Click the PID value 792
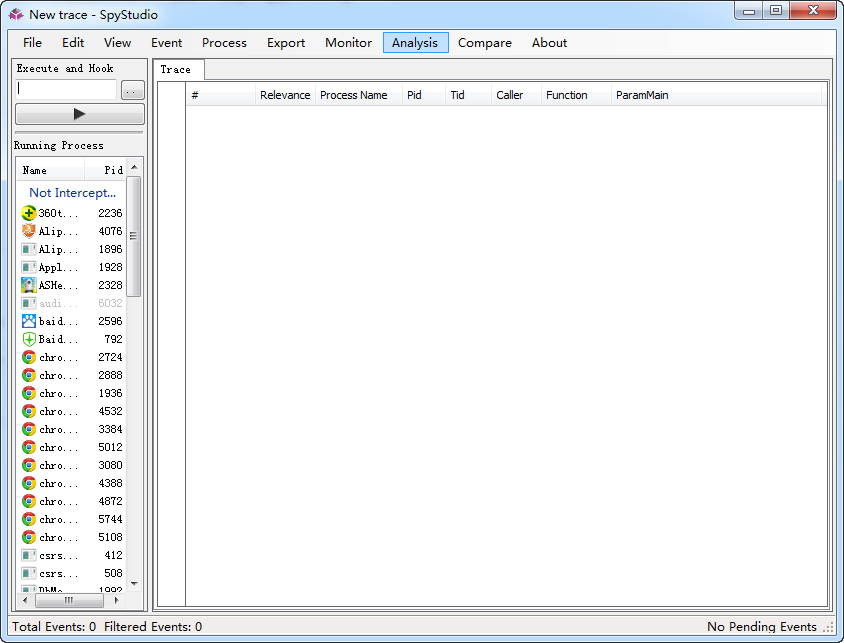The width and height of the screenshot is (844, 643). coord(113,339)
